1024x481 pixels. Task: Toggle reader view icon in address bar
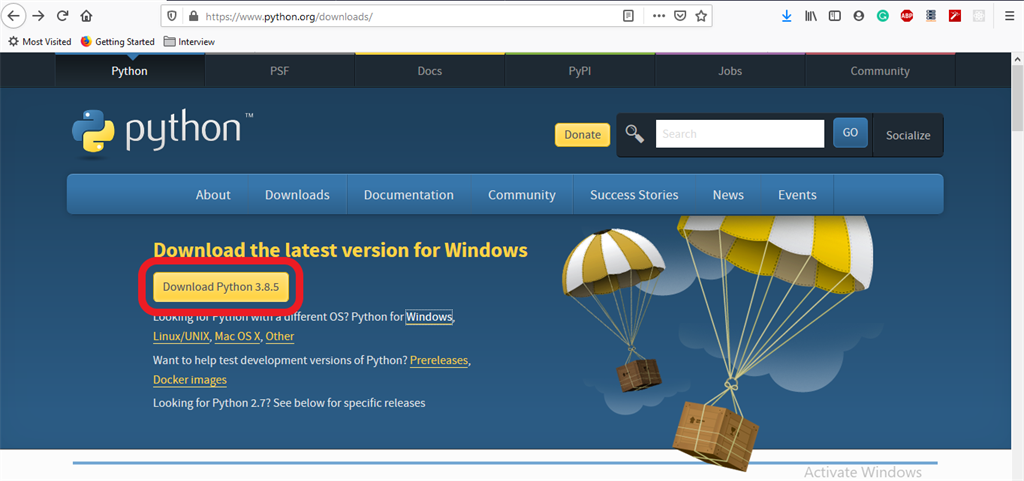(628, 16)
